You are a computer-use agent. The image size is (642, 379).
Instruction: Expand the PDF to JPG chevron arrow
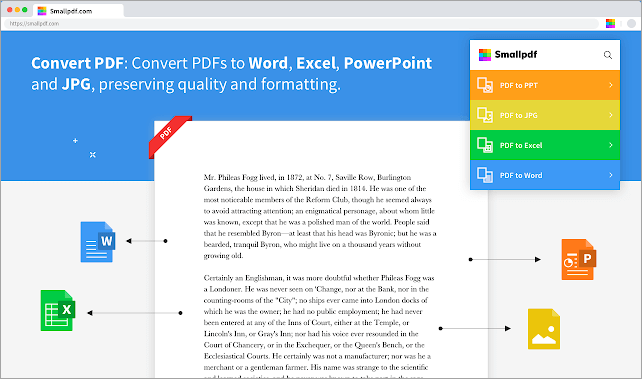pos(611,115)
